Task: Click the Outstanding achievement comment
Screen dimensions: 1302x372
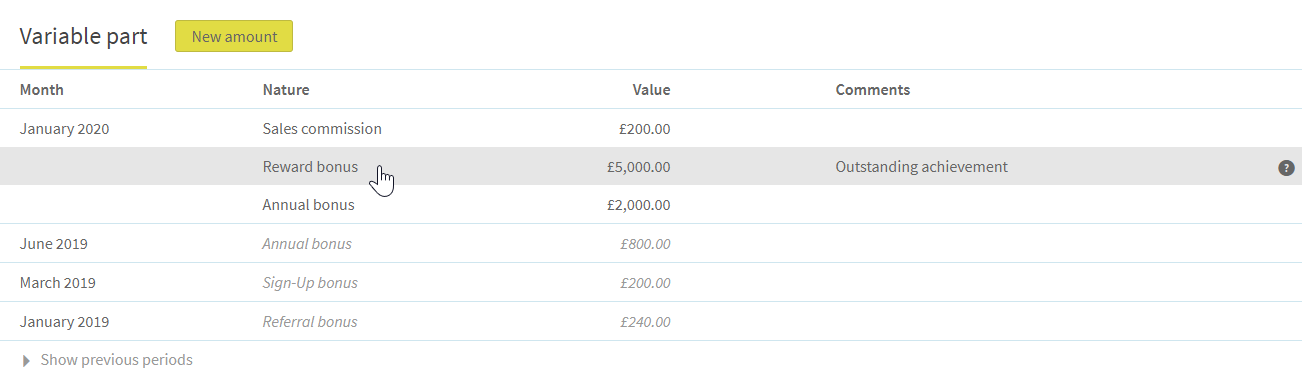Action: pyautogui.click(x=922, y=167)
